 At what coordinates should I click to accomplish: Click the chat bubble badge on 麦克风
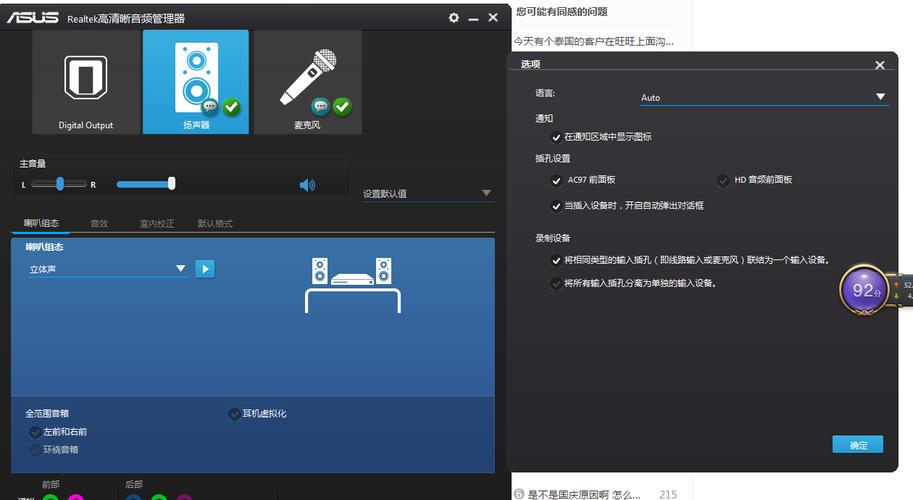321,107
